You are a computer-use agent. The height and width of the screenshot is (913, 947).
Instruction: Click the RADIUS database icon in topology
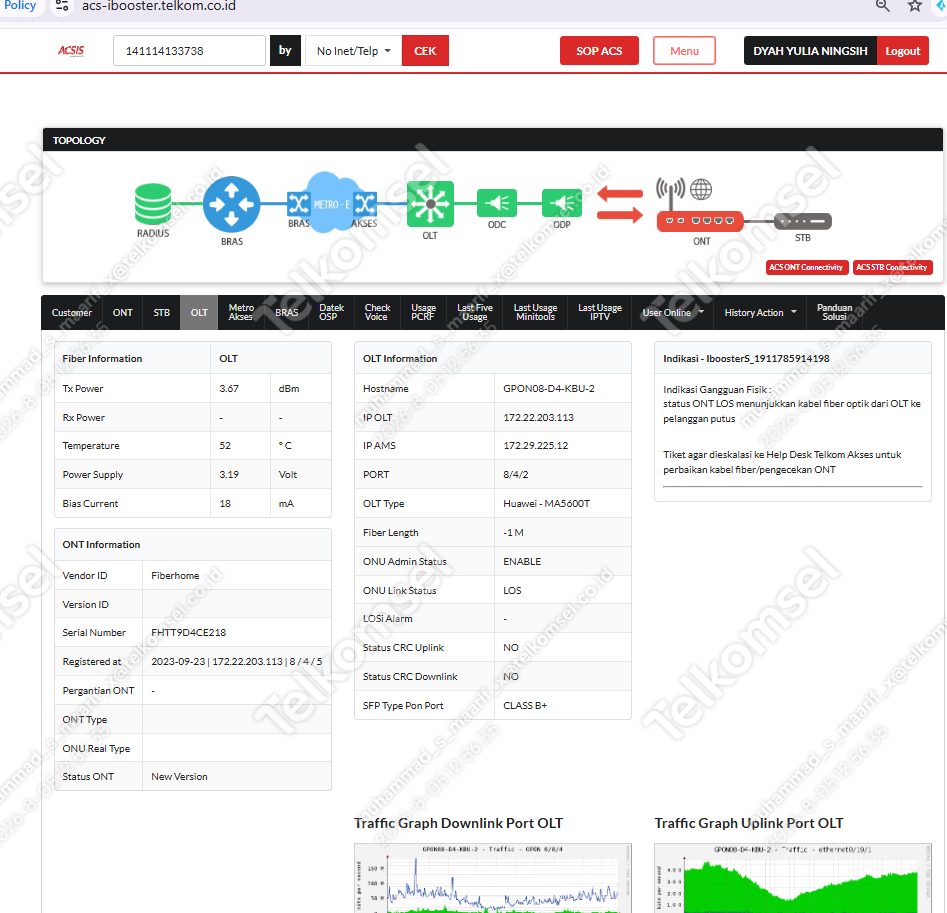pyautogui.click(x=153, y=203)
